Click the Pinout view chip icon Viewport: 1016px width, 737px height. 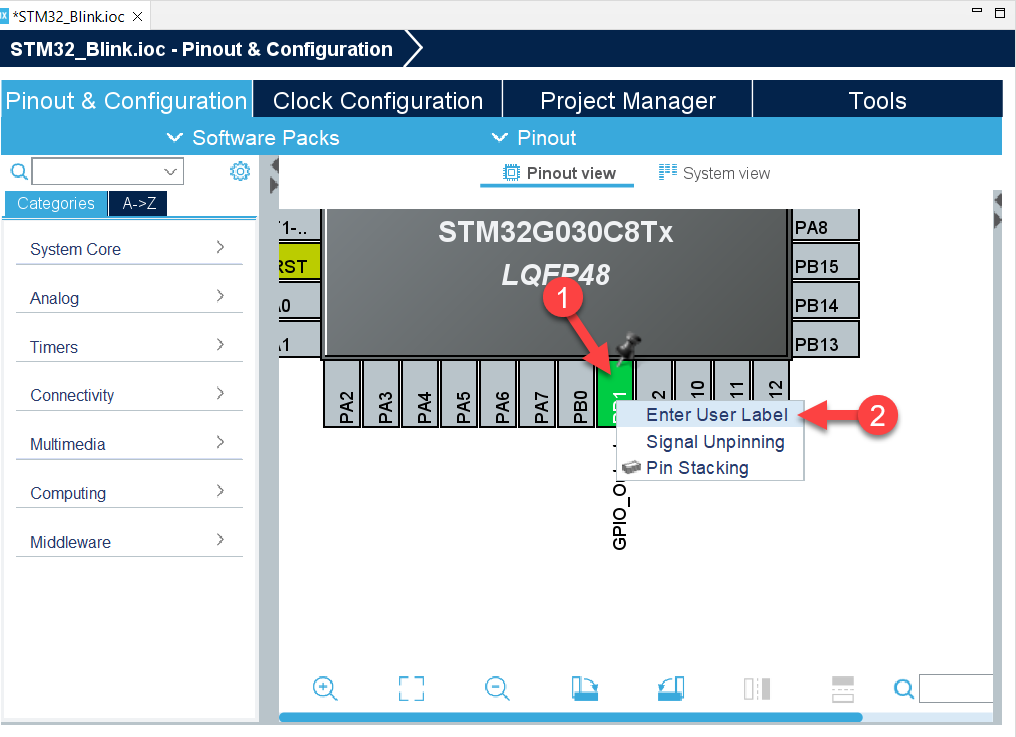click(x=511, y=173)
